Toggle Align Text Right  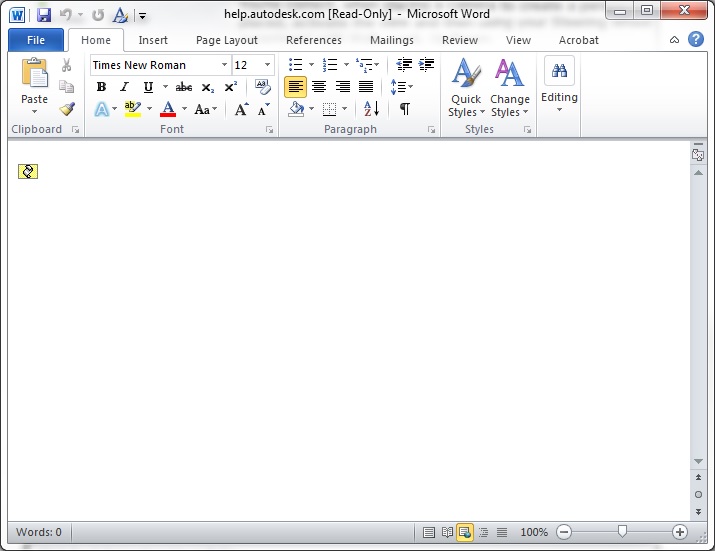[343, 87]
